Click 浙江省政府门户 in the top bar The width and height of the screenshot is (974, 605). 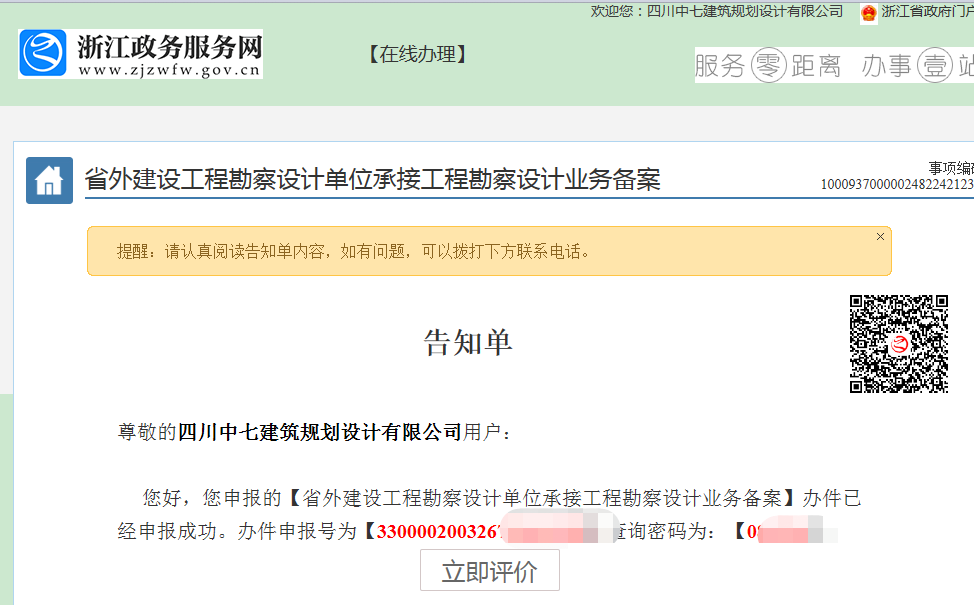926,13
